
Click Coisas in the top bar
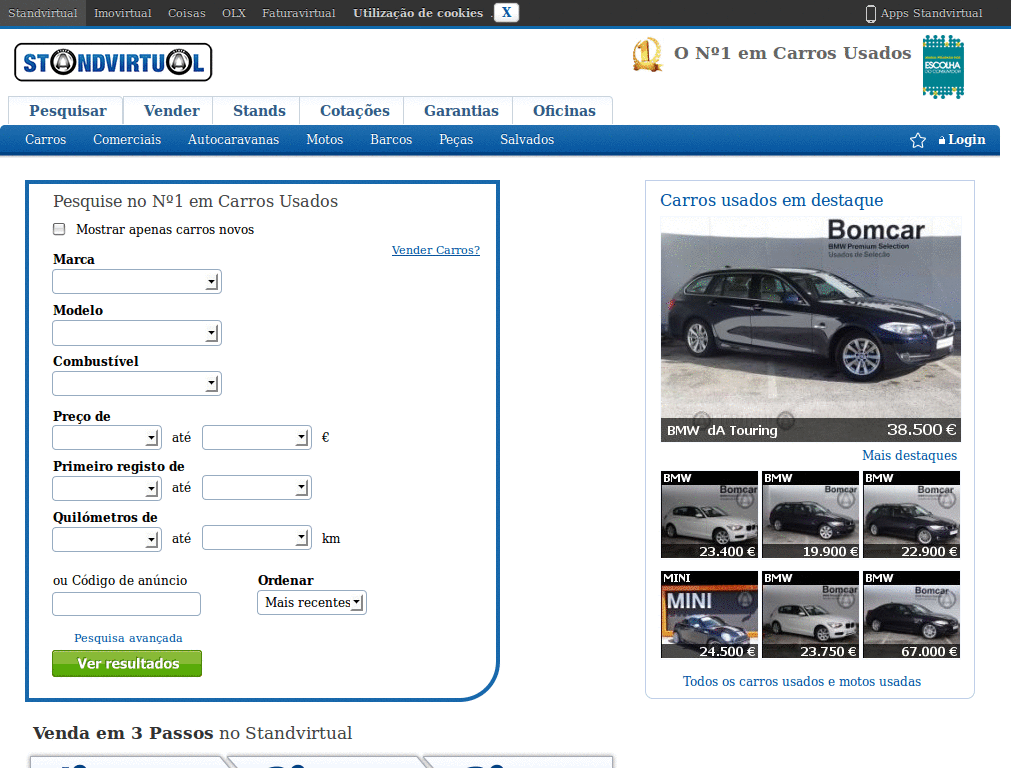click(x=187, y=13)
